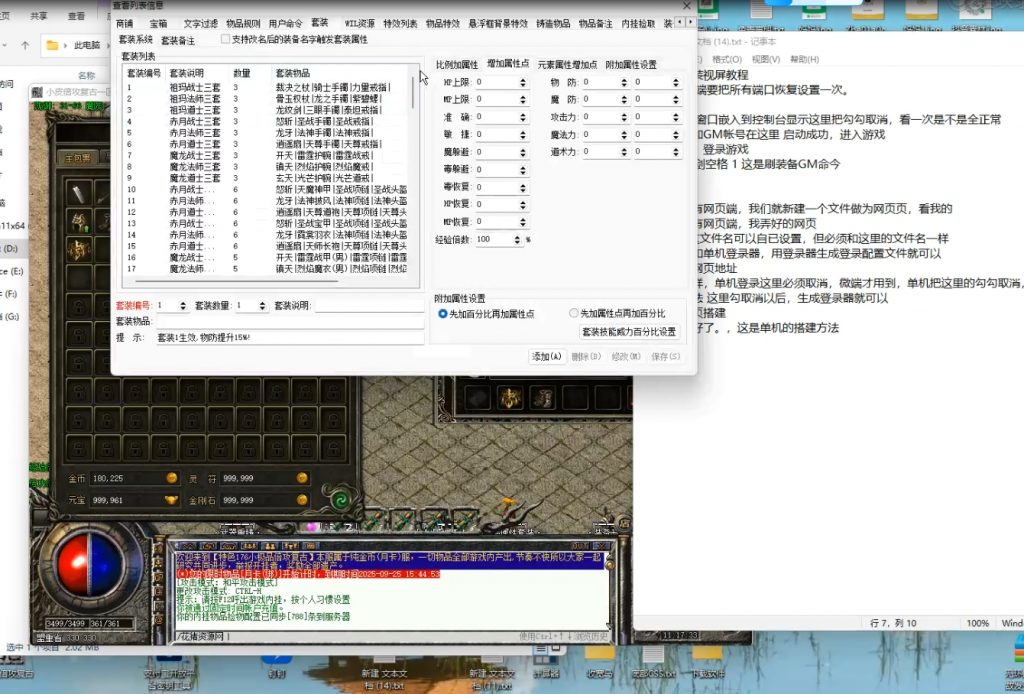Adjust the 准确 value spinner
Viewport: 1024px width, 694px height.
click(x=522, y=117)
